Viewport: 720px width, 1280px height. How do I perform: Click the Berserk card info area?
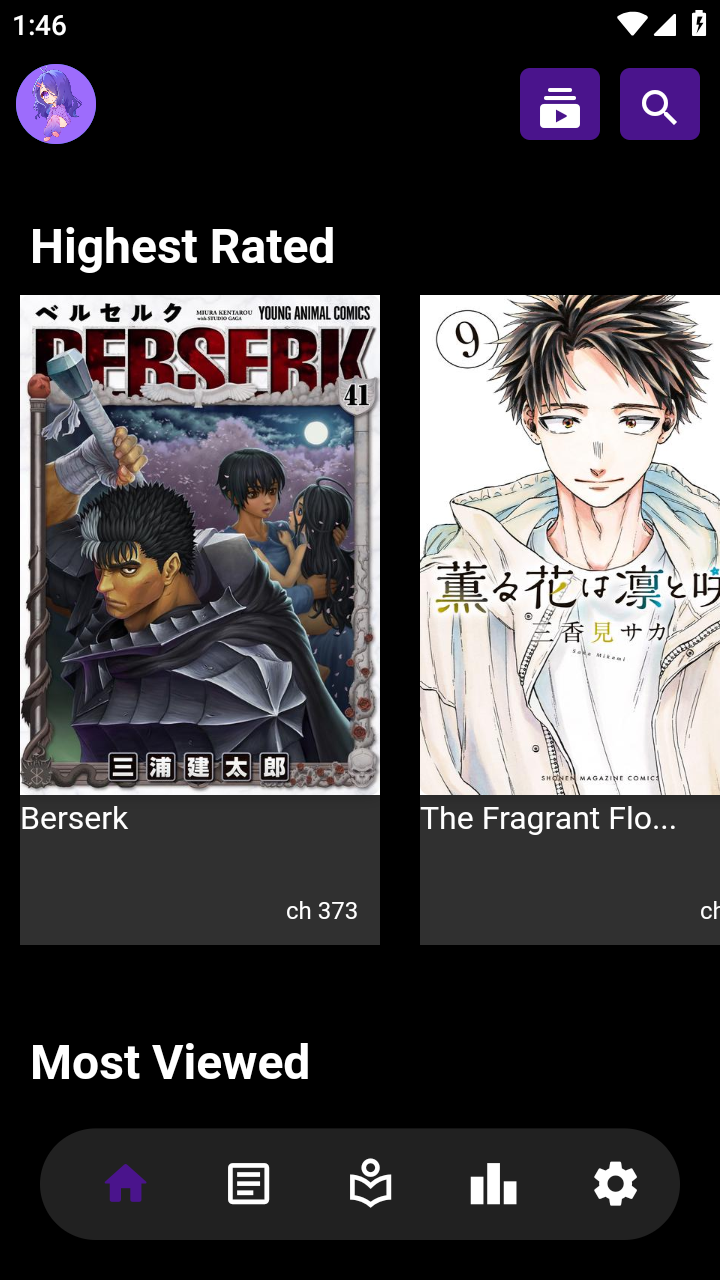(x=200, y=870)
